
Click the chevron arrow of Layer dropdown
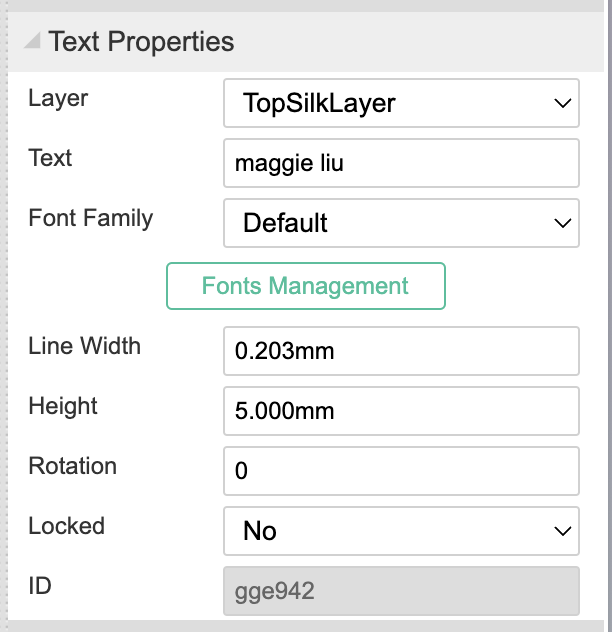pos(562,103)
